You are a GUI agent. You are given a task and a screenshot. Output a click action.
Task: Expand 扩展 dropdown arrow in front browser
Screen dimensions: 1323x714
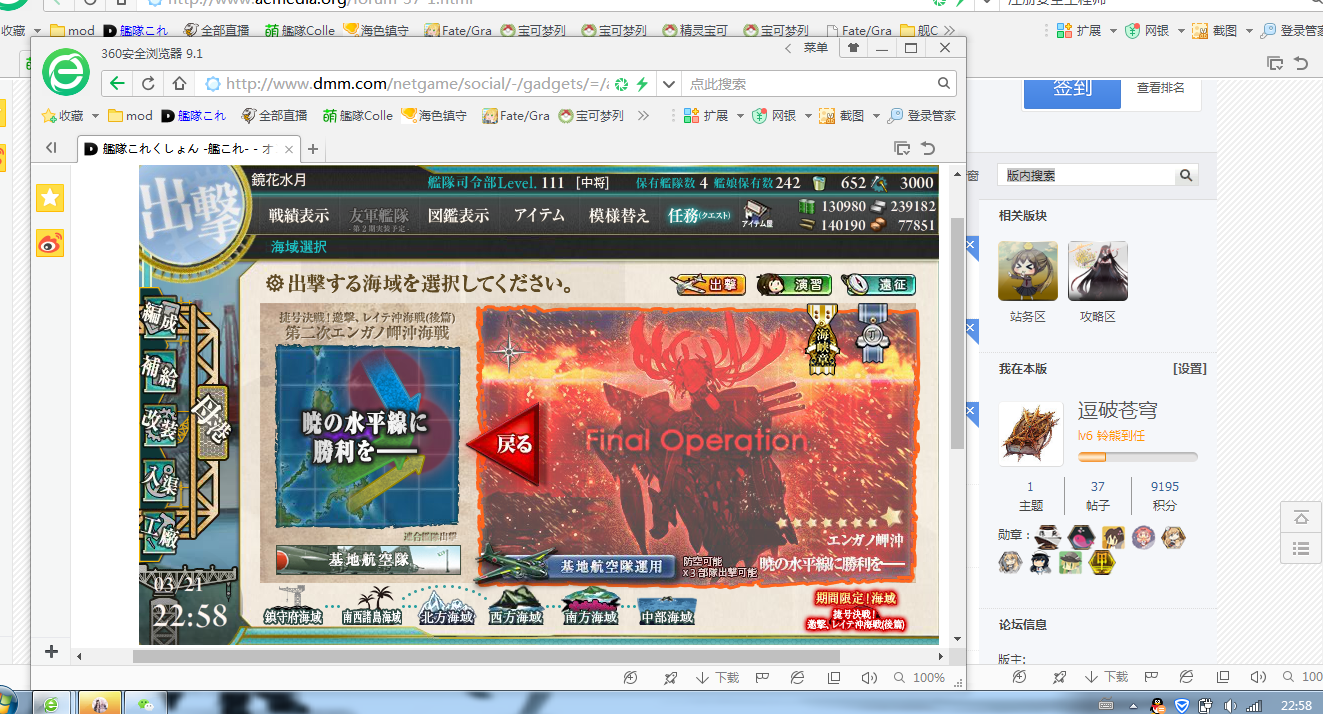pos(740,116)
